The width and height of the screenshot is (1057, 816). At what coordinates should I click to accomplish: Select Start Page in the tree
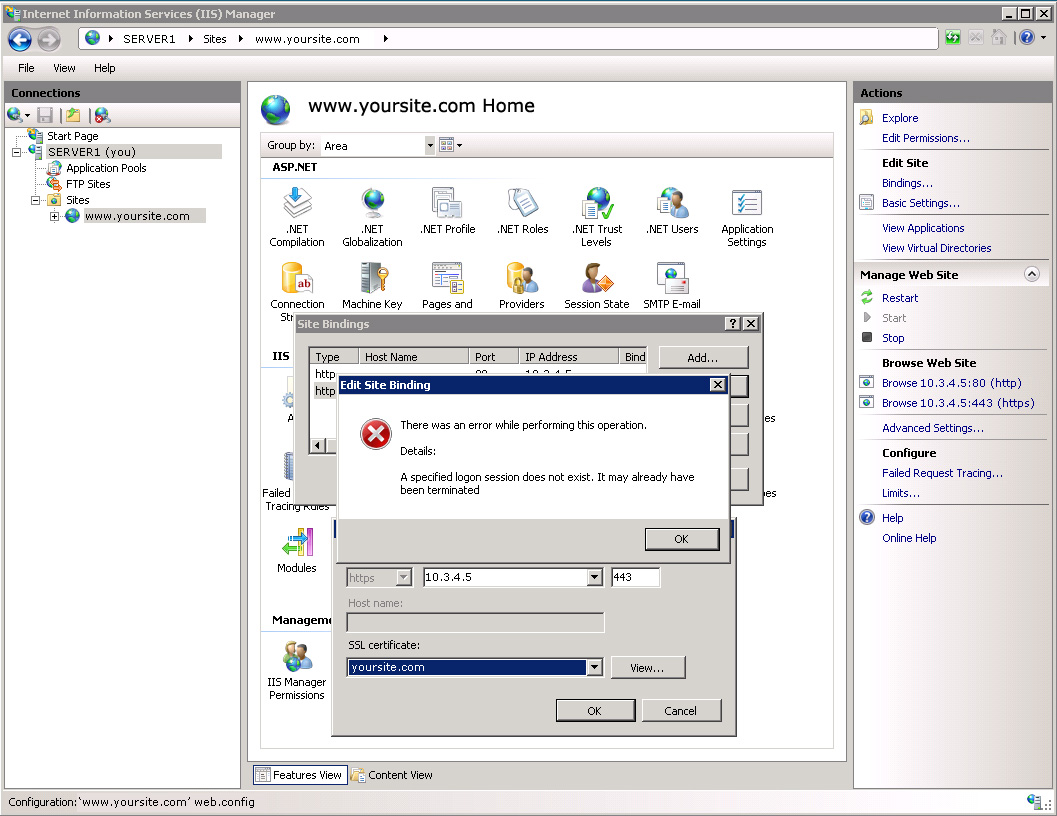72,136
